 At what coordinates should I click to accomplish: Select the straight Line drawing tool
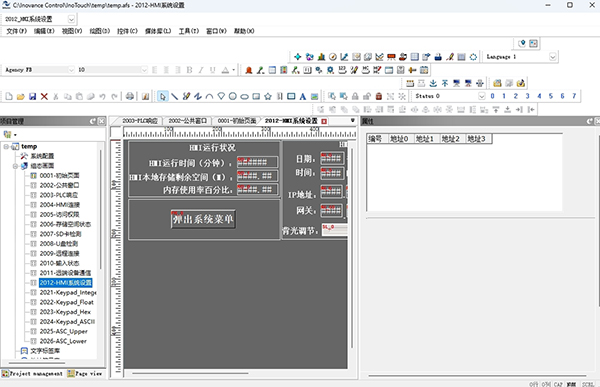174,96
